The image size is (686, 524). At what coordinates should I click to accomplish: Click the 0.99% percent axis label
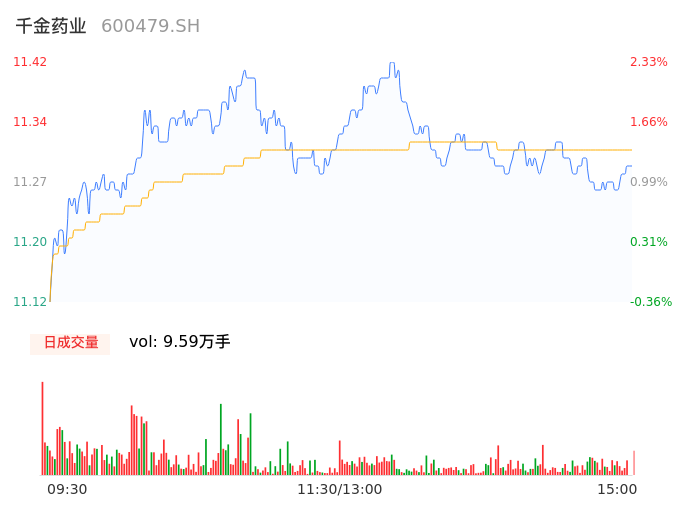point(649,182)
